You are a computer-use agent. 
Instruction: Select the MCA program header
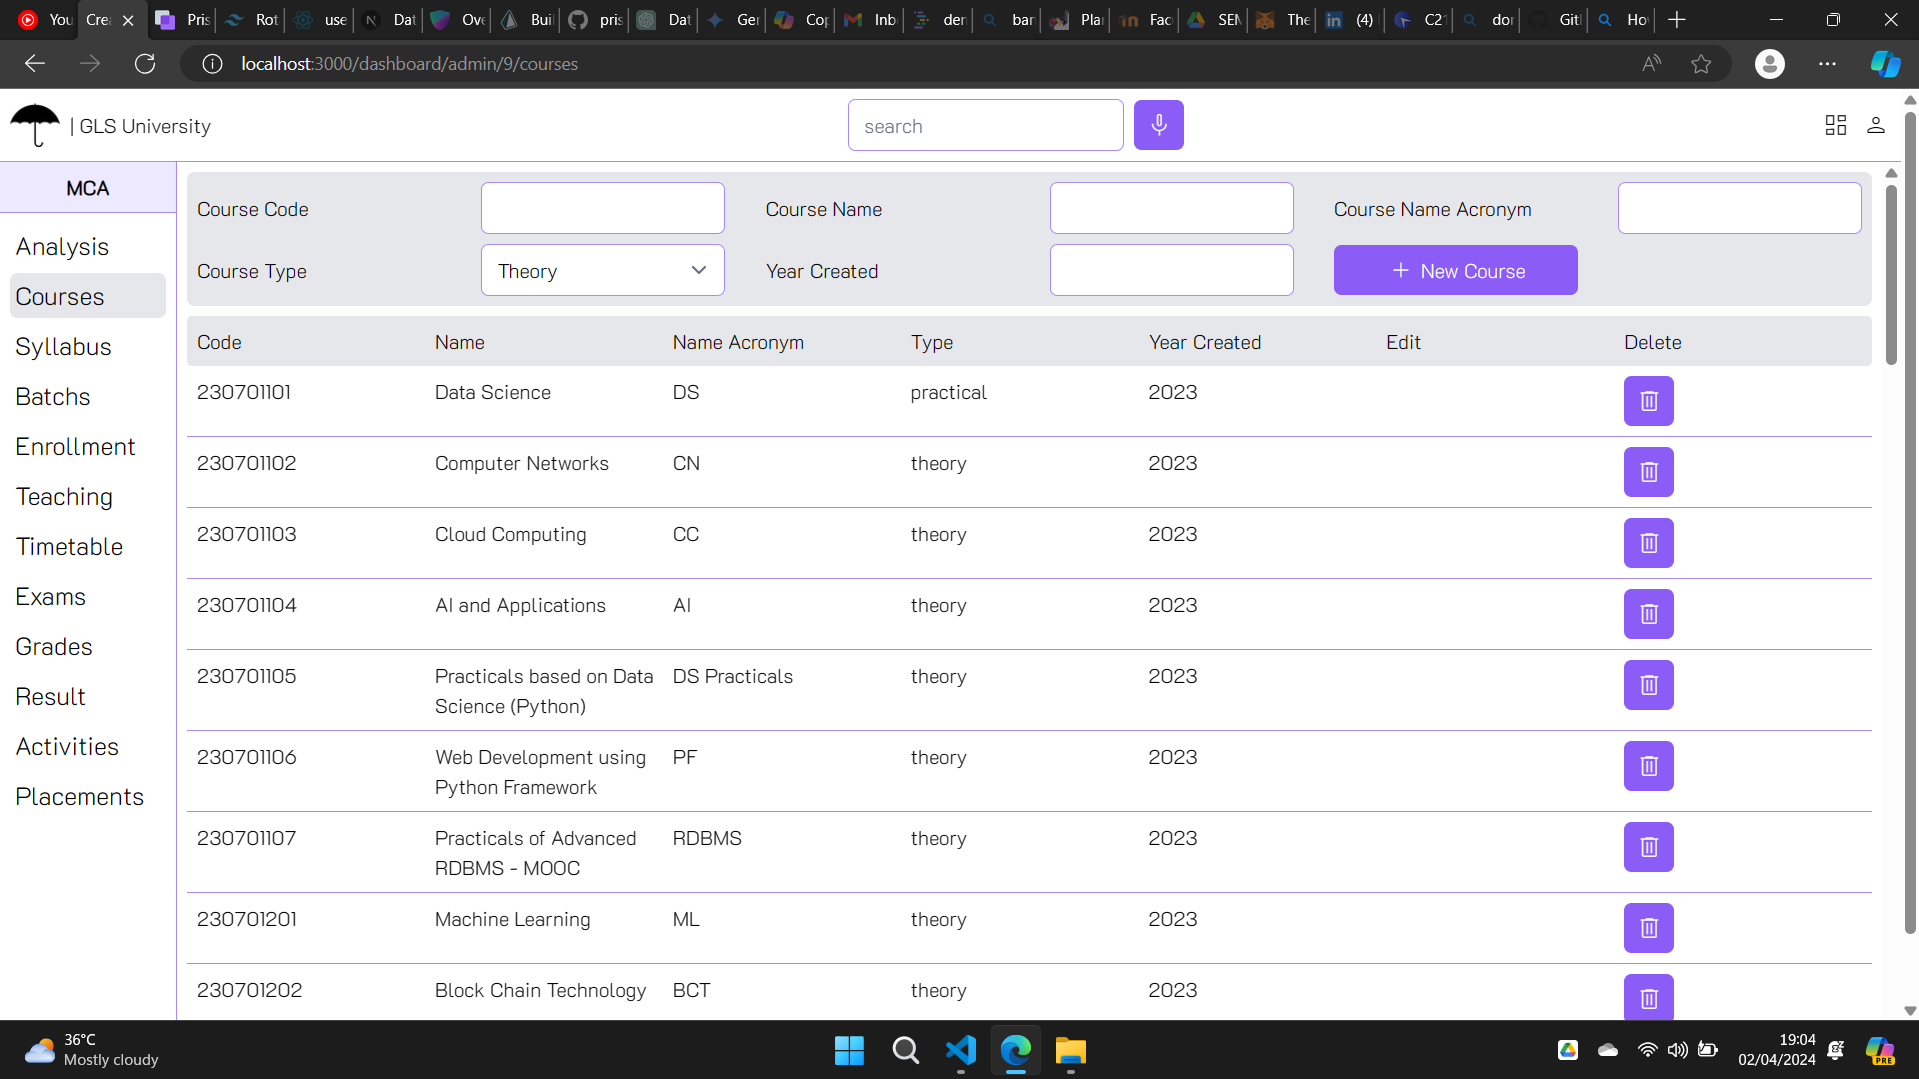coord(88,188)
